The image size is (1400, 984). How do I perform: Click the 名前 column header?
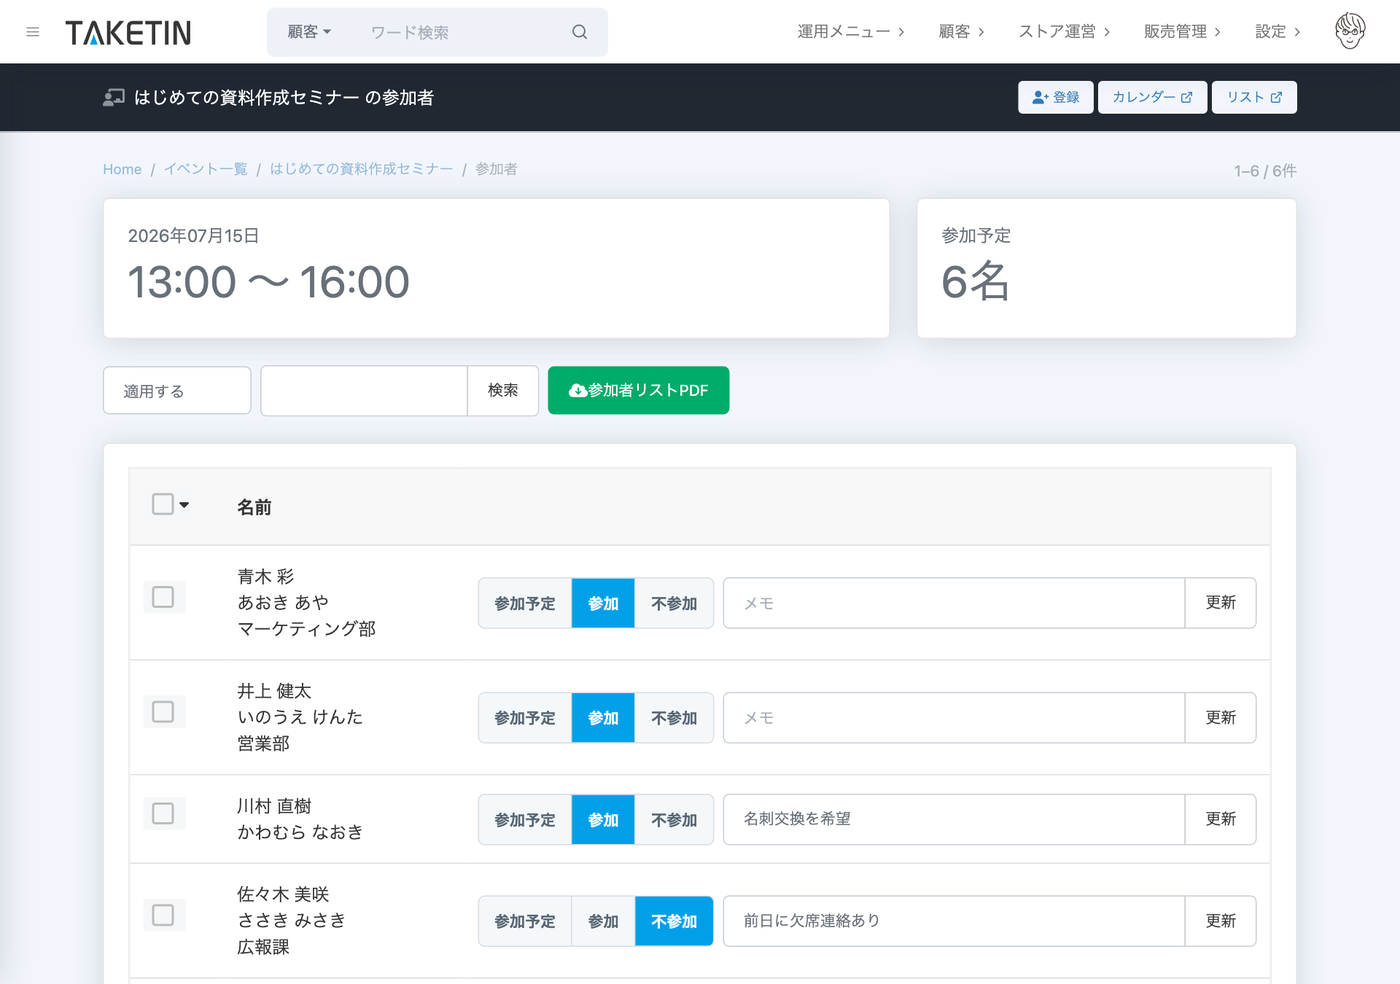point(254,507)
